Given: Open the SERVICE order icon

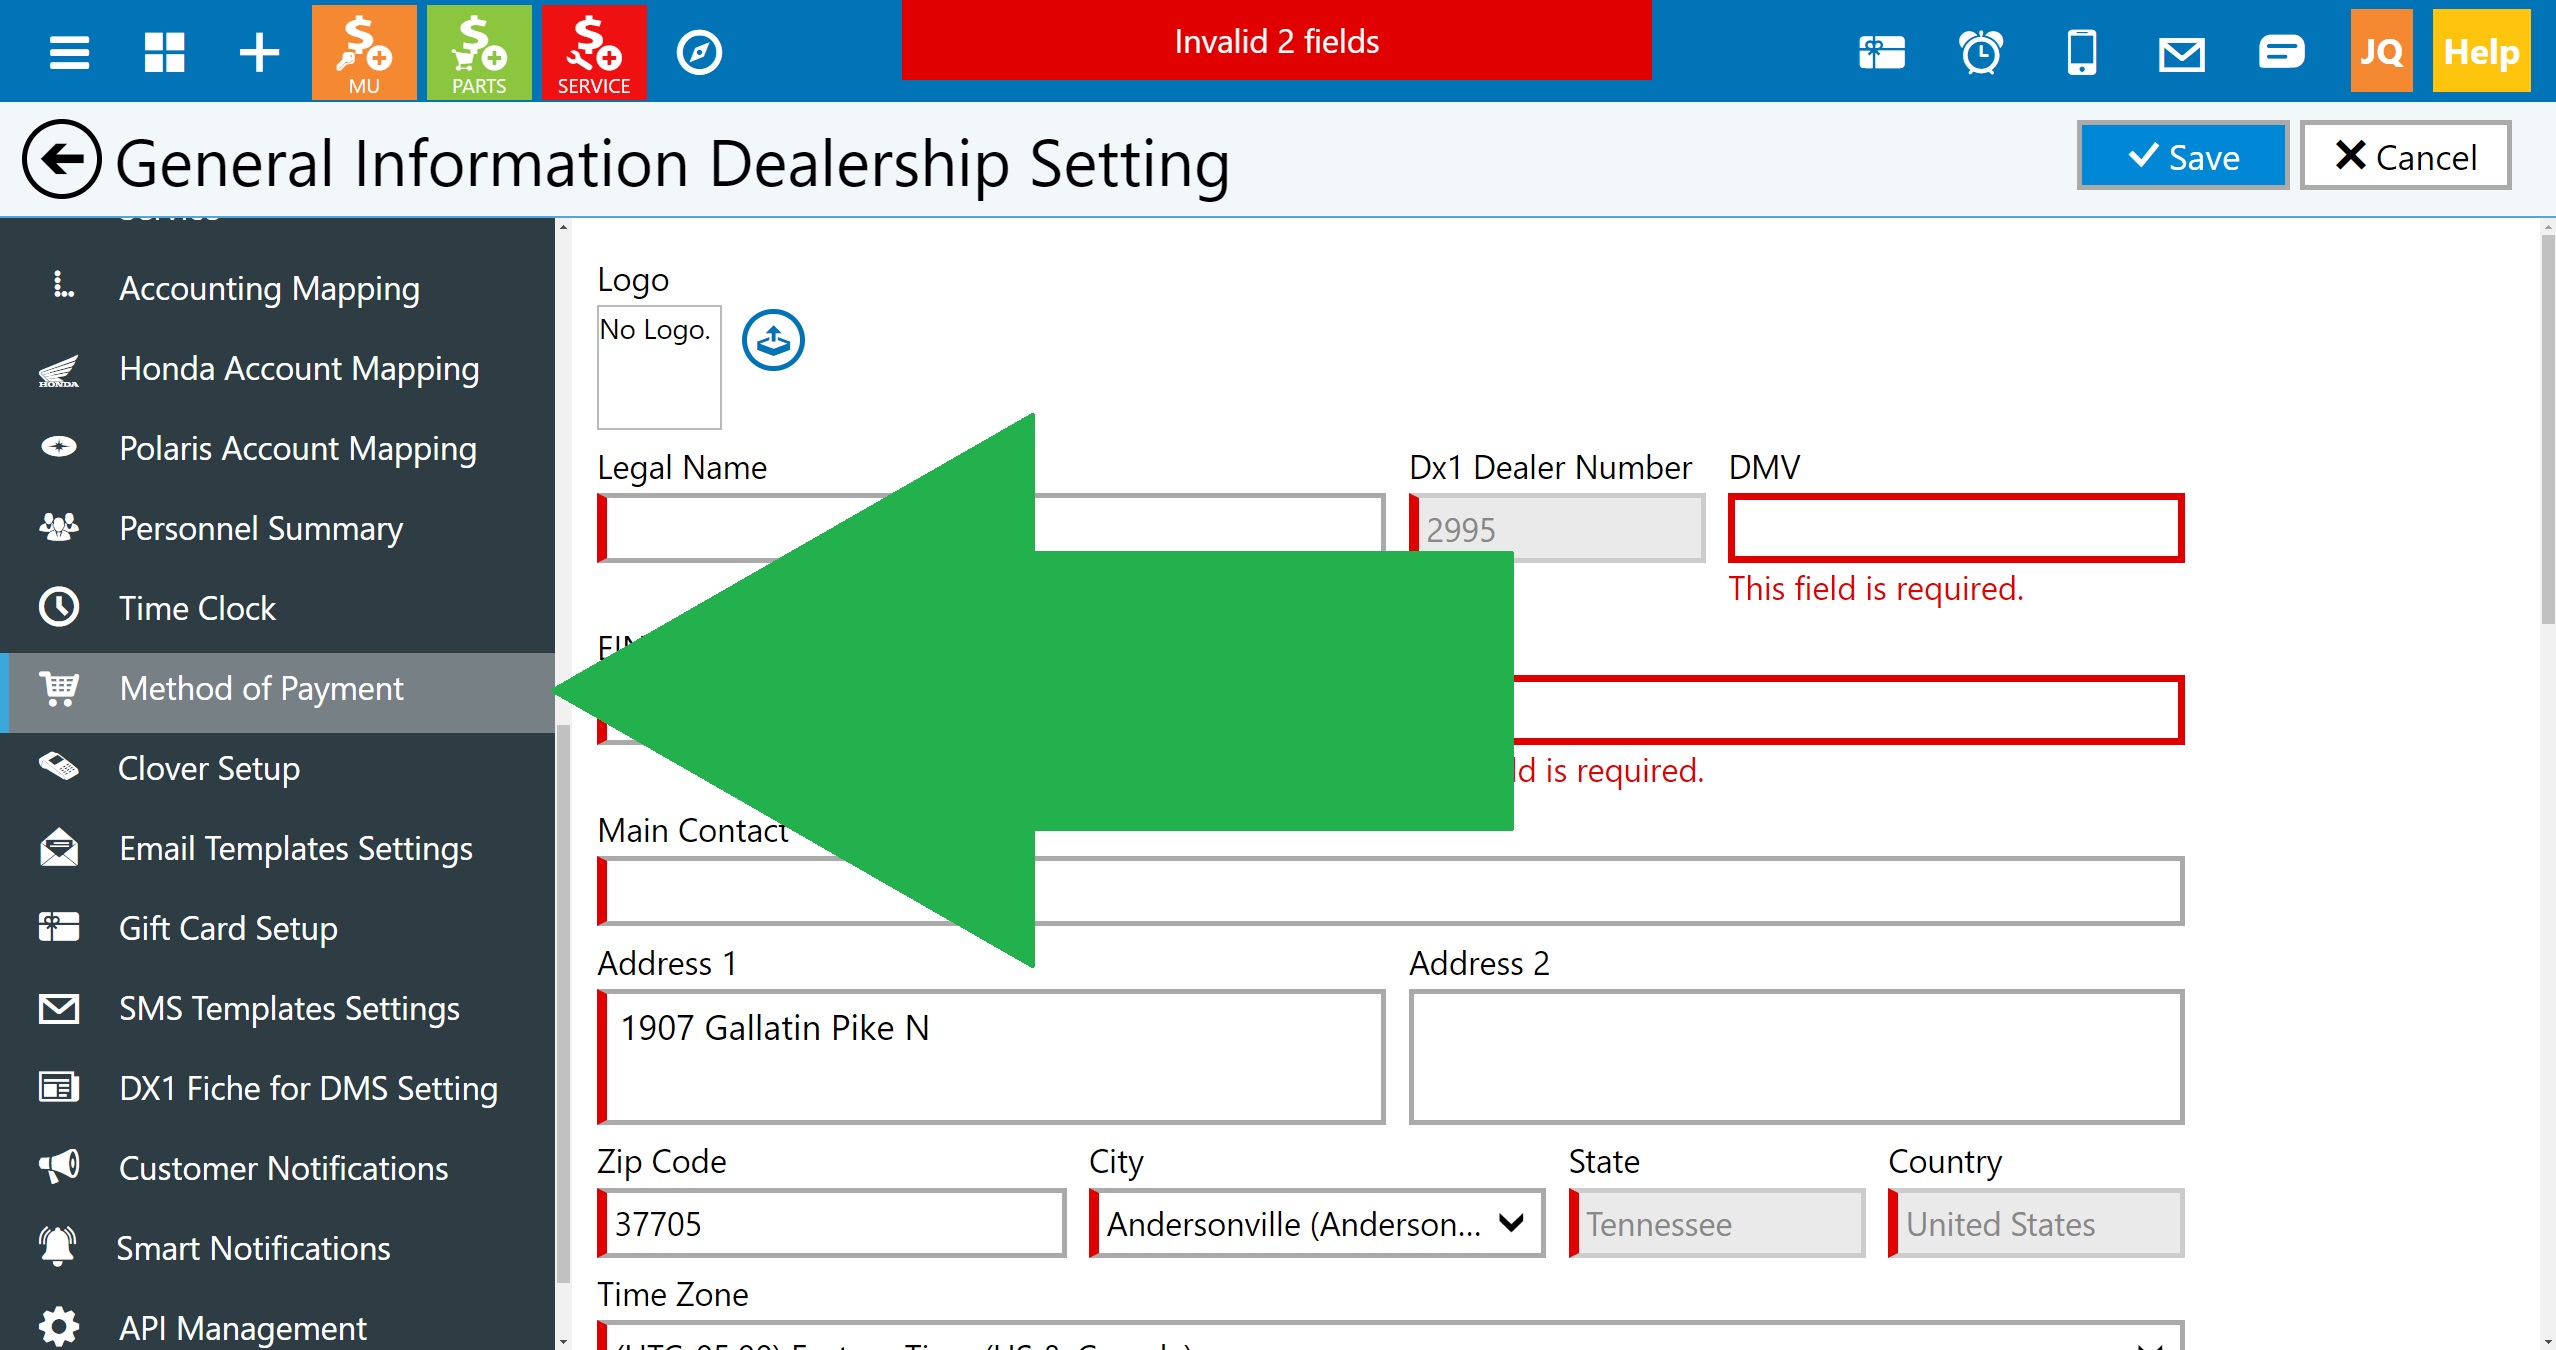Looking at the screenshot, I should (594, 52).
